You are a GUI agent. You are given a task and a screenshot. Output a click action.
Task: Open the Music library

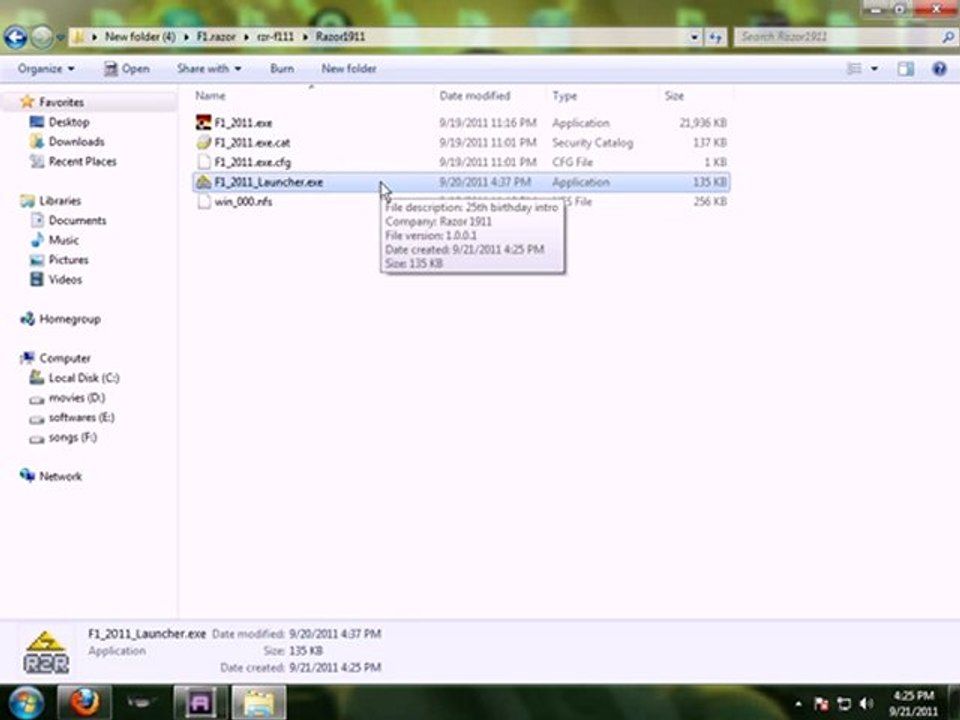pyautogui.click(x=63, y=240)
